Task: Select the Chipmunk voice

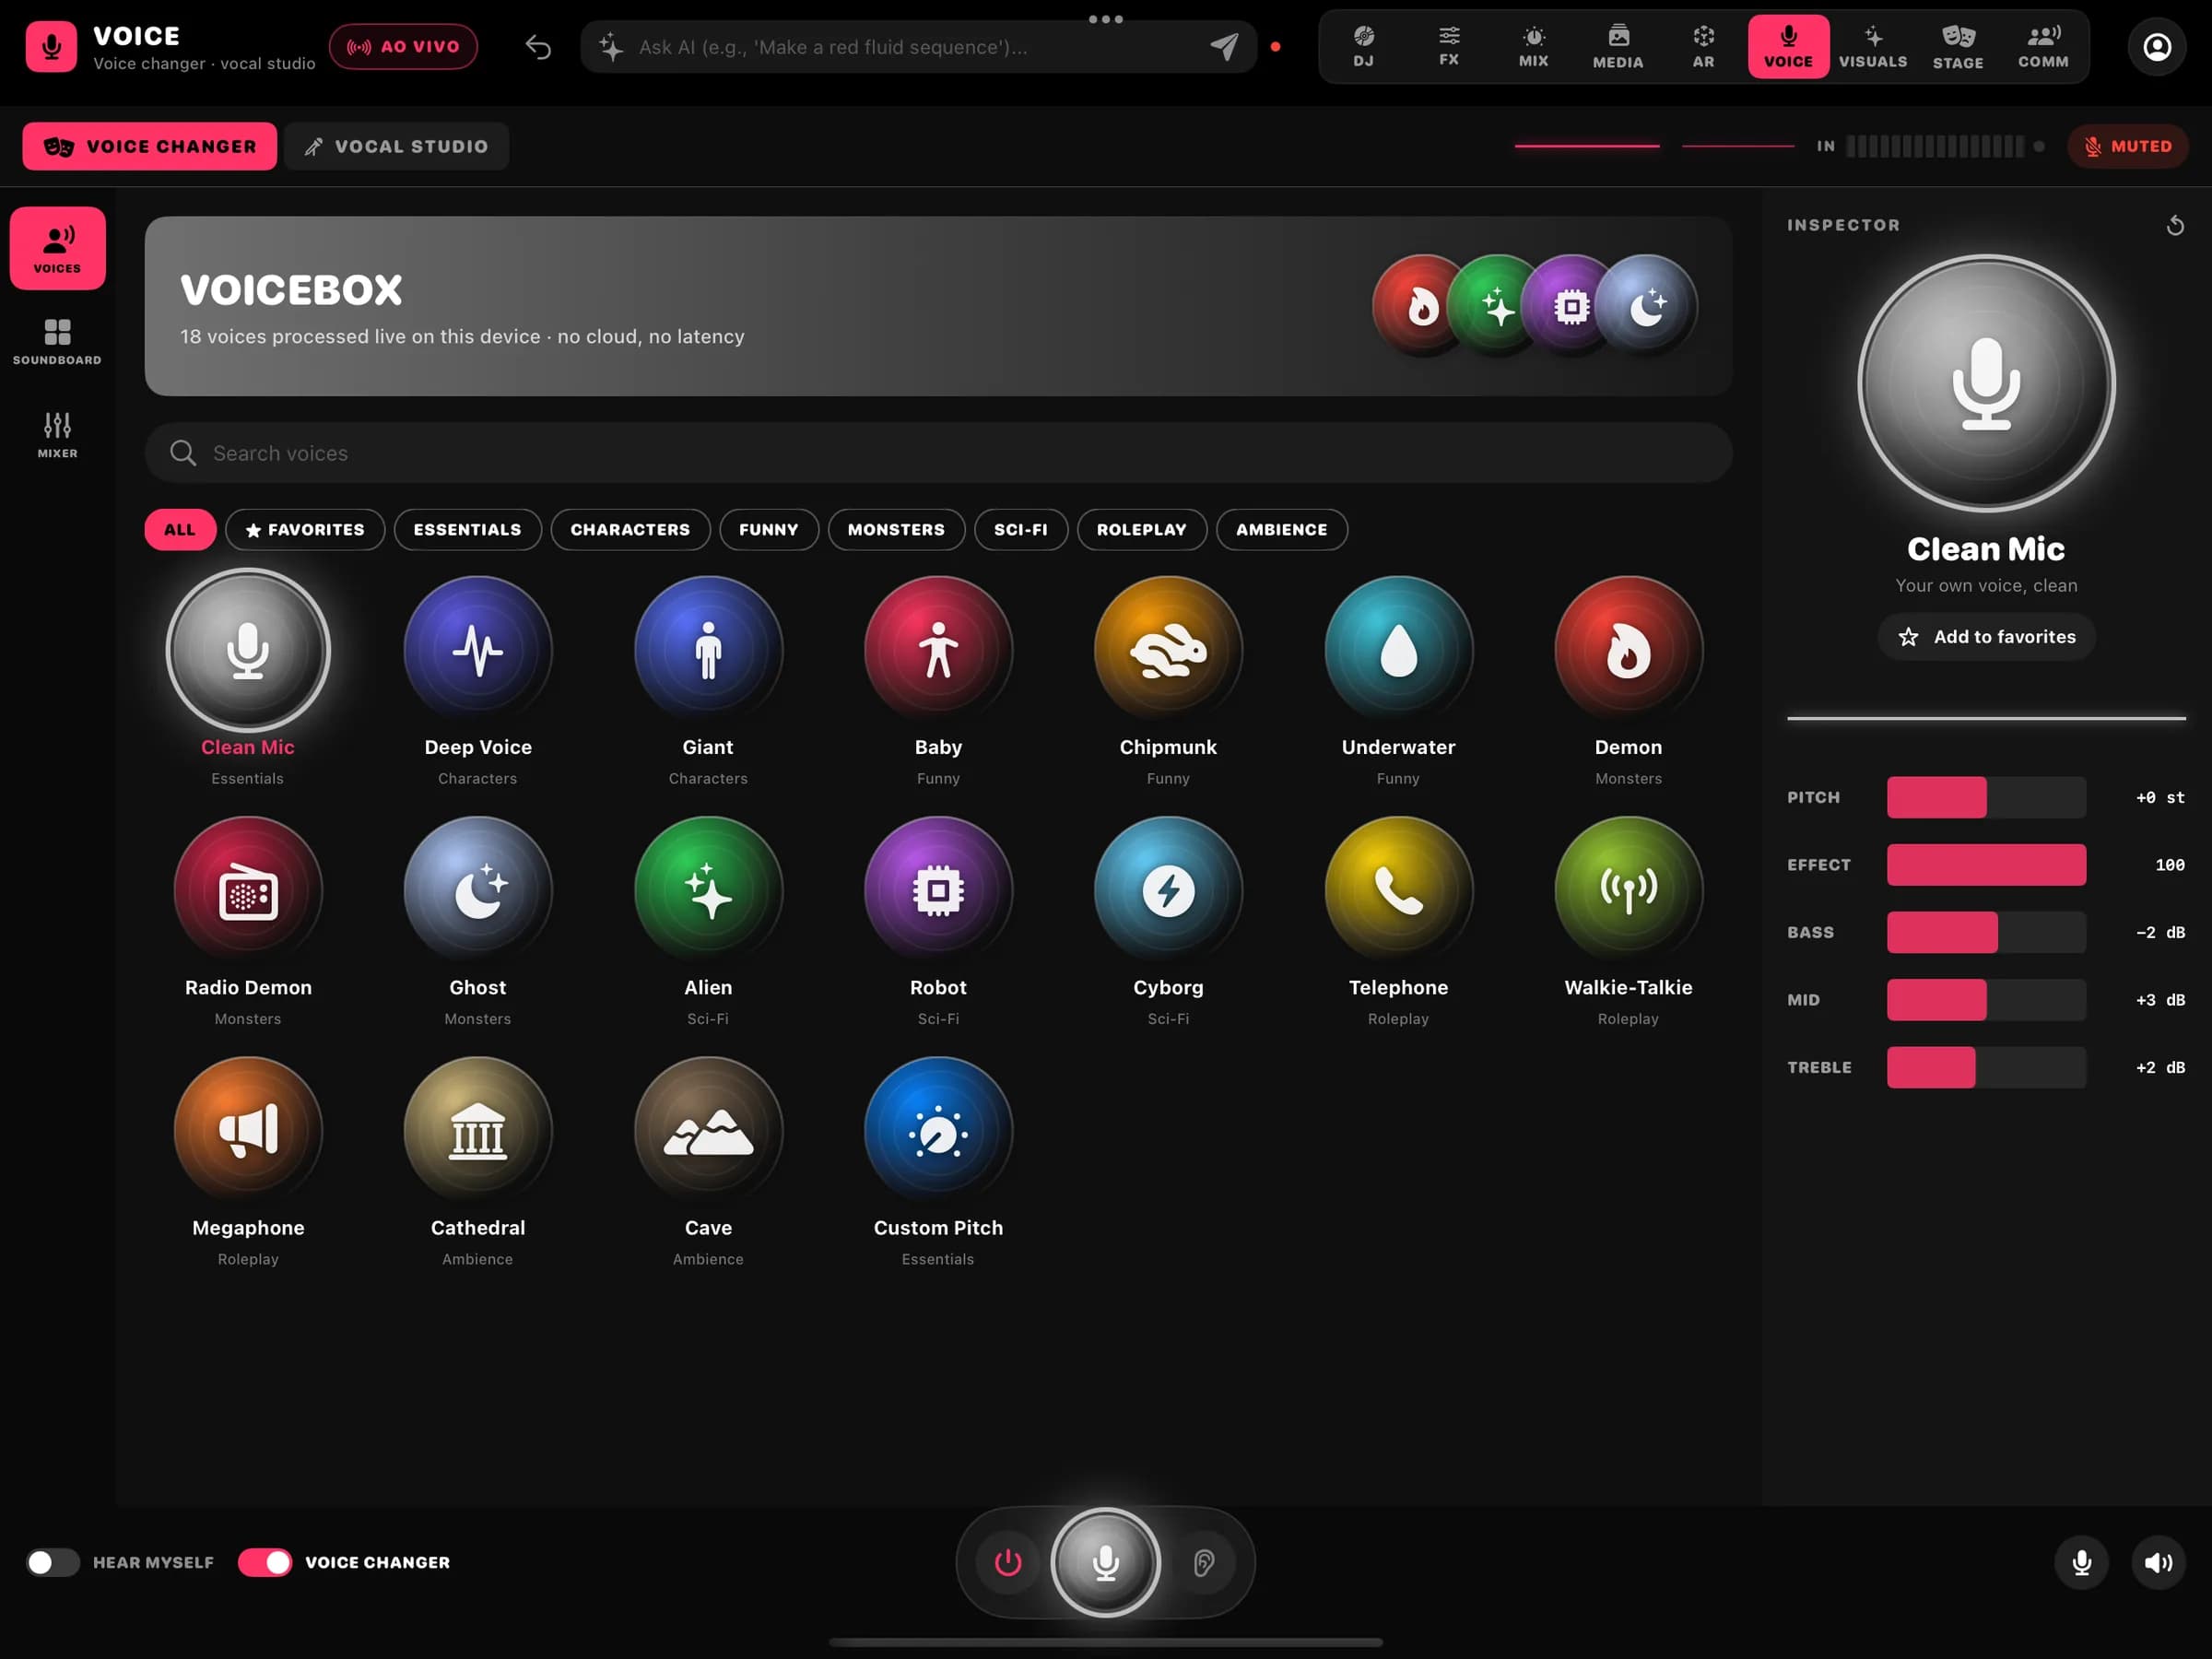Action: coord(1168,650)
